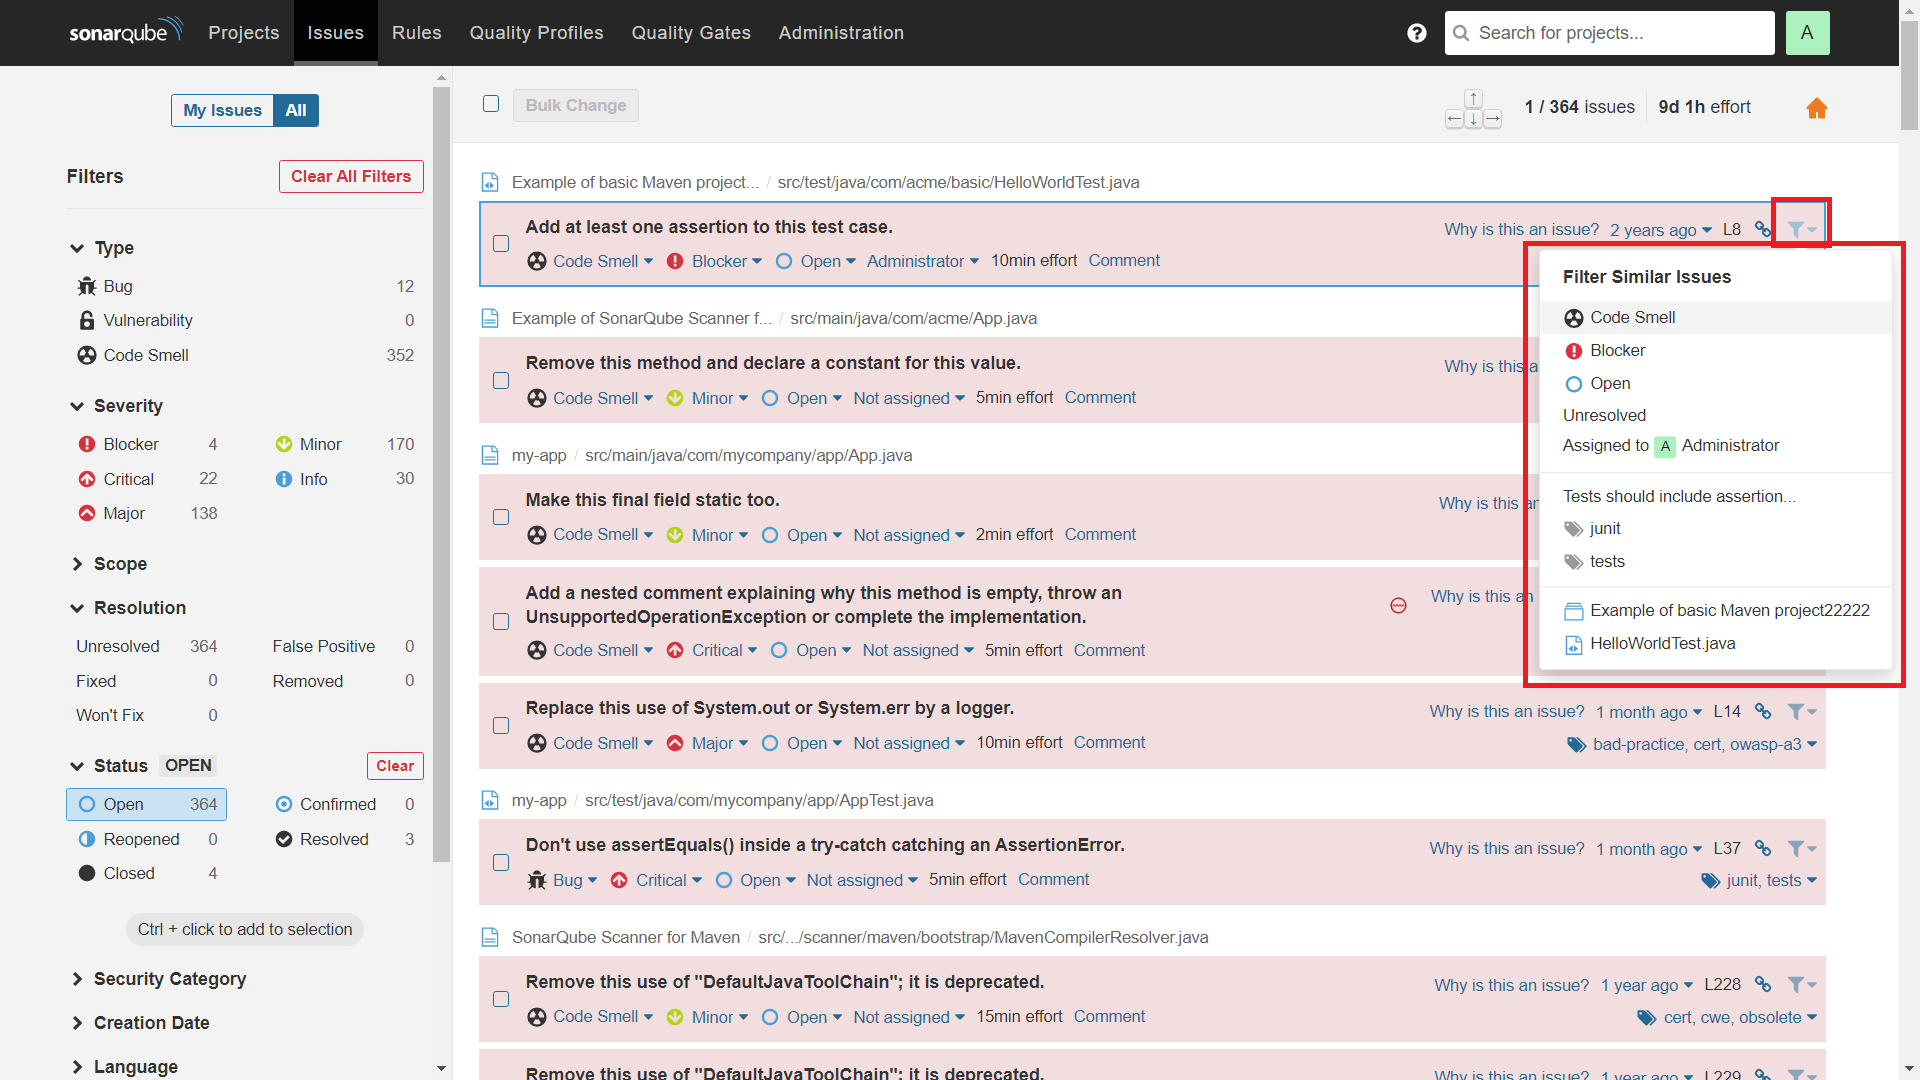Open Quality Profiles in navbar
The image size is (1920, 1080).
(x=536, y=33)
